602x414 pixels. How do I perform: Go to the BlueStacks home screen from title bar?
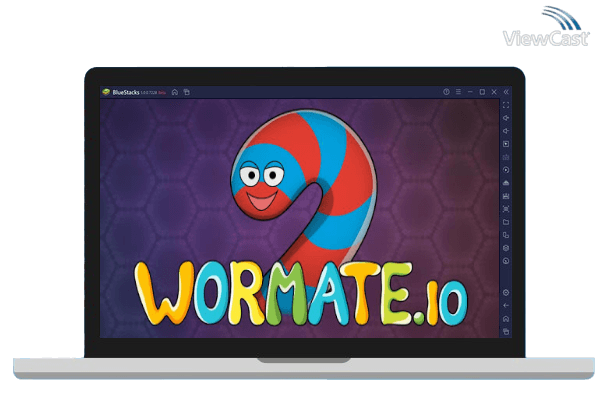point(175,92)
